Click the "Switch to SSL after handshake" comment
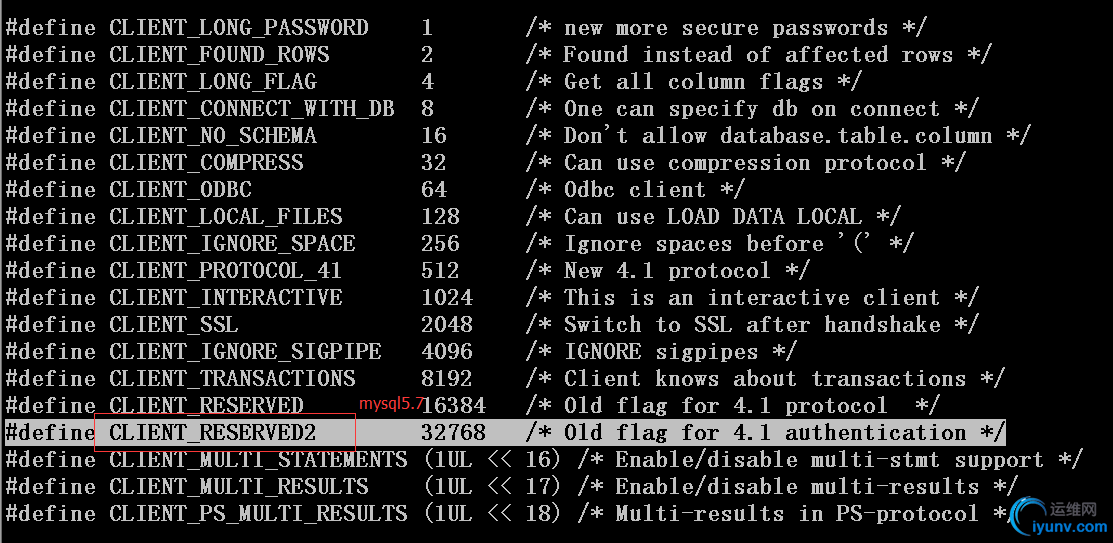 (x=752, y=325)
